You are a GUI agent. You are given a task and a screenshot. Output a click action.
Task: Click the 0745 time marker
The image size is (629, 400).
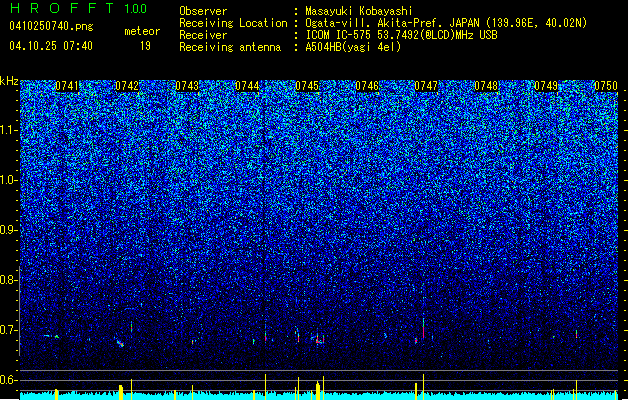pyautogui.click(x=307, y=86)
